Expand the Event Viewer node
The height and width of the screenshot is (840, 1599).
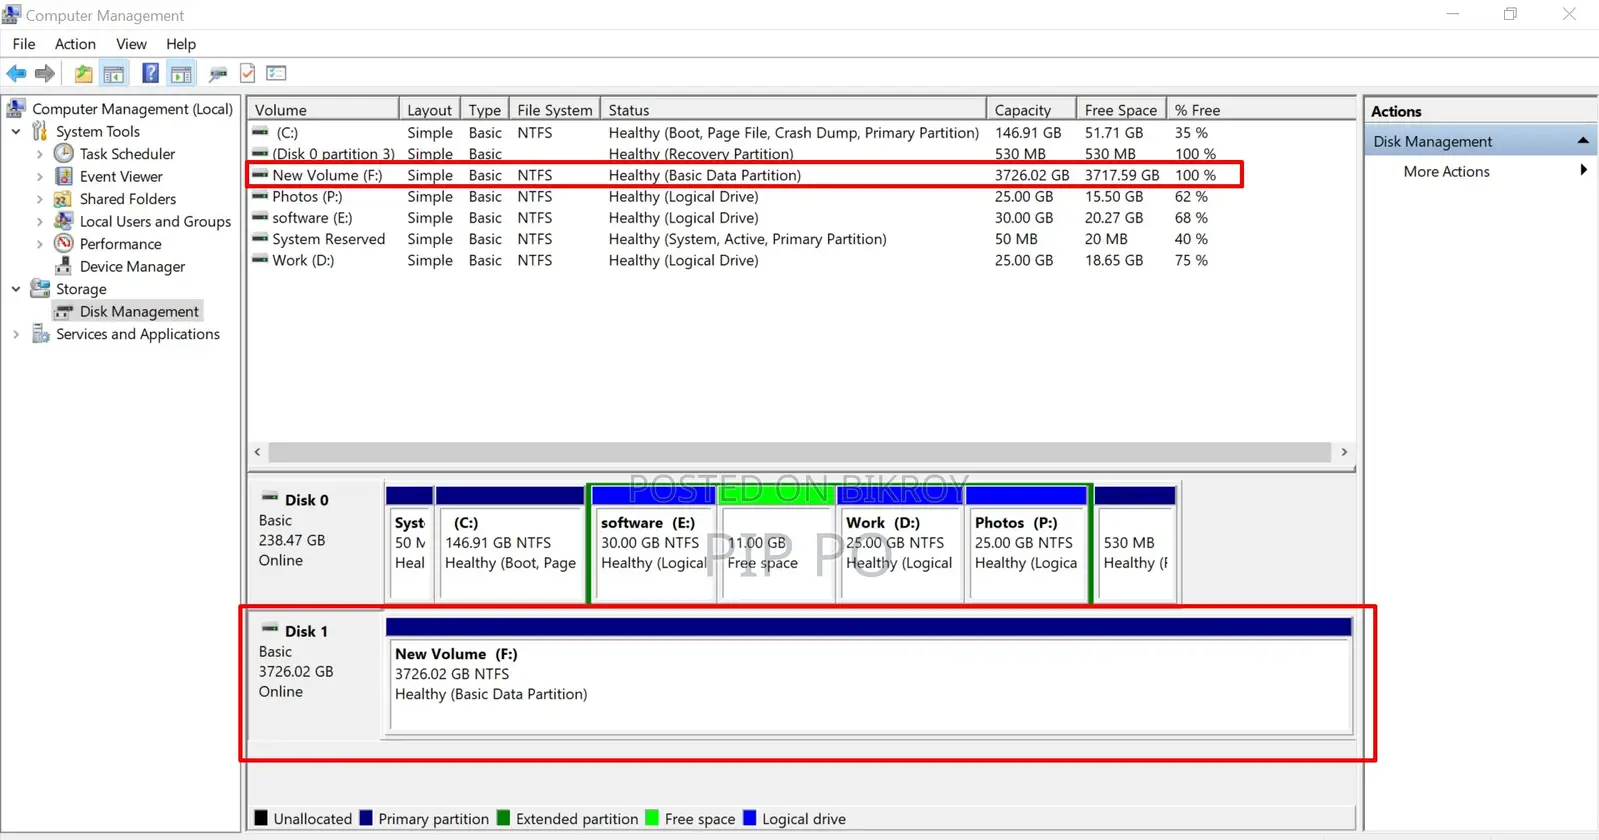(x=40, y=176)
